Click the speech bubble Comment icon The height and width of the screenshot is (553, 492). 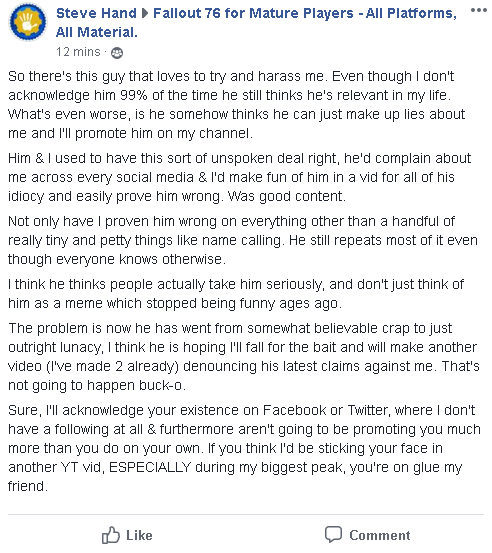pyautogui.click(x=333, y=535)
